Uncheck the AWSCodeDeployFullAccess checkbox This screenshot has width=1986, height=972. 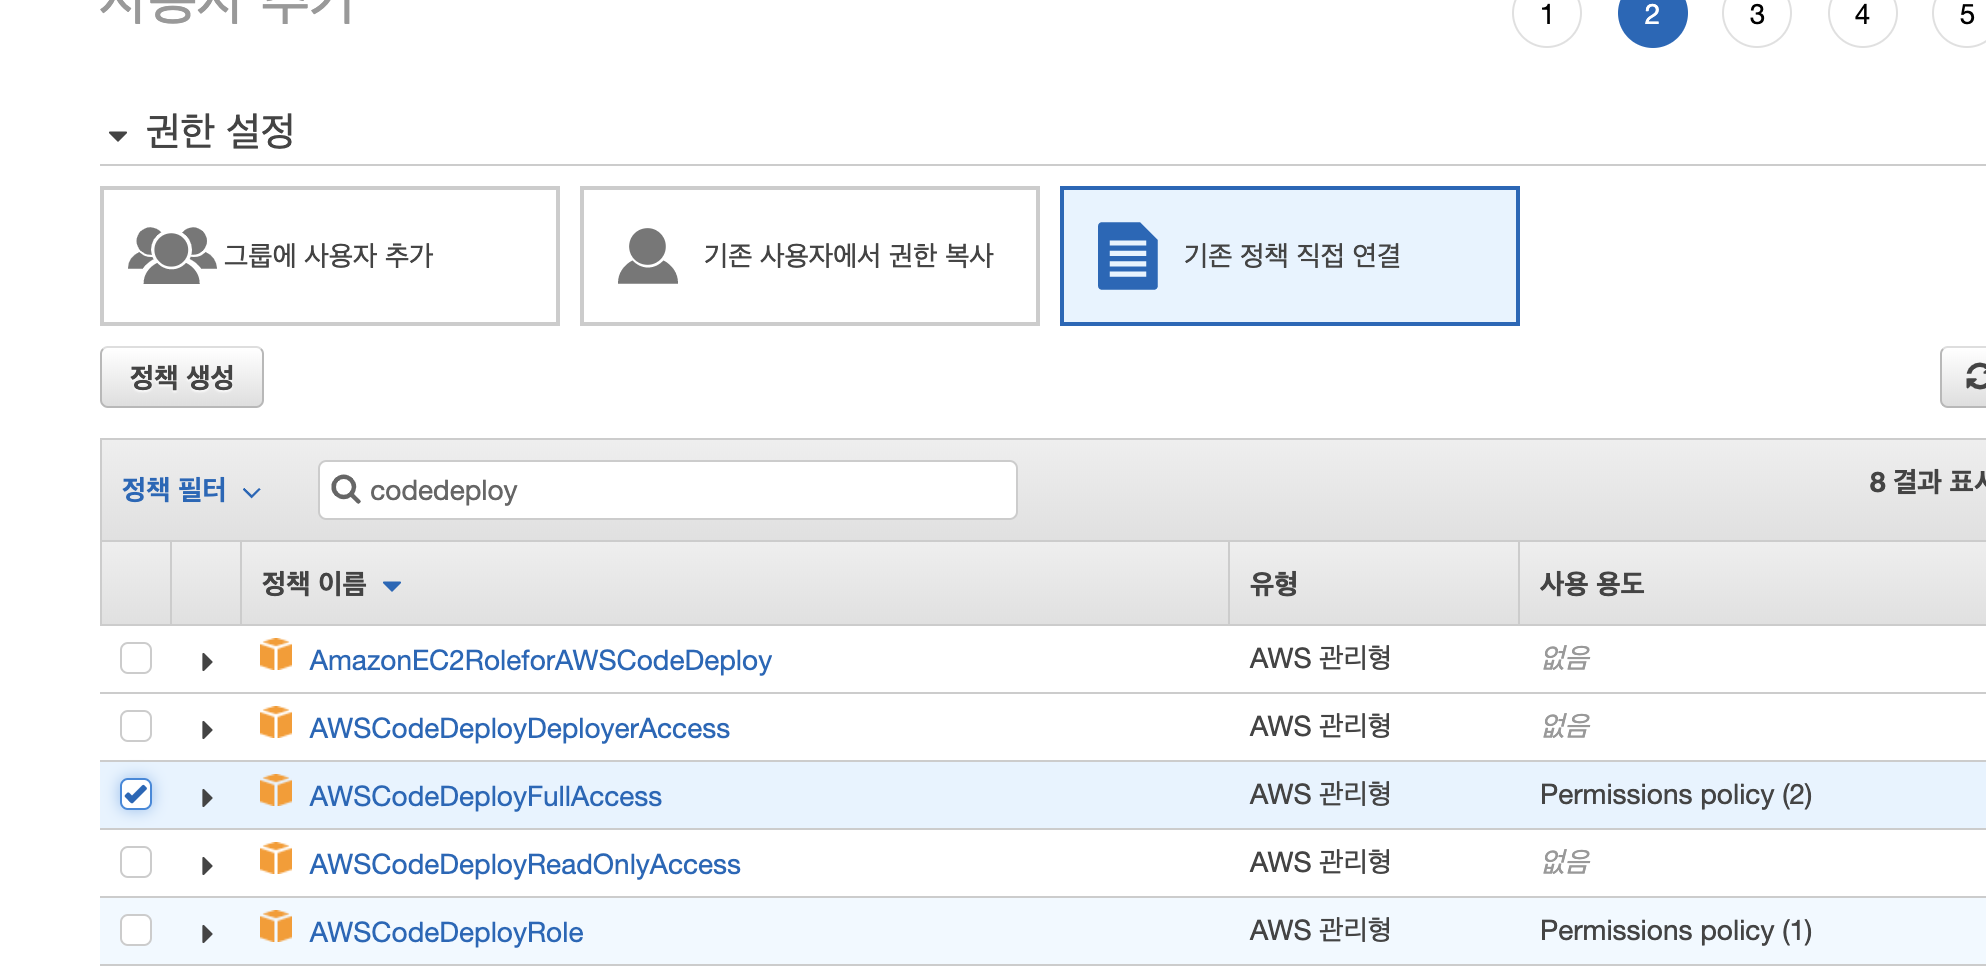[136, 794]
